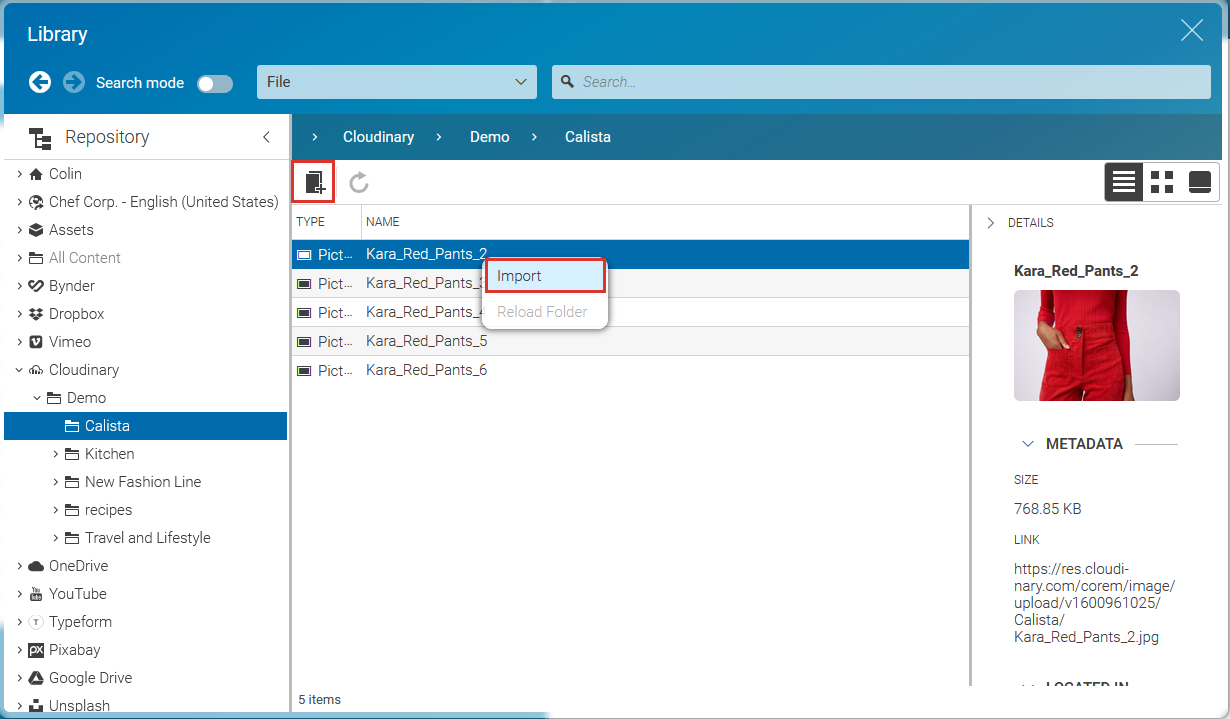The height and width of the screenshot is (719, 1230).
Task: Switch to grid view
Action: [x=1161, y=182]
